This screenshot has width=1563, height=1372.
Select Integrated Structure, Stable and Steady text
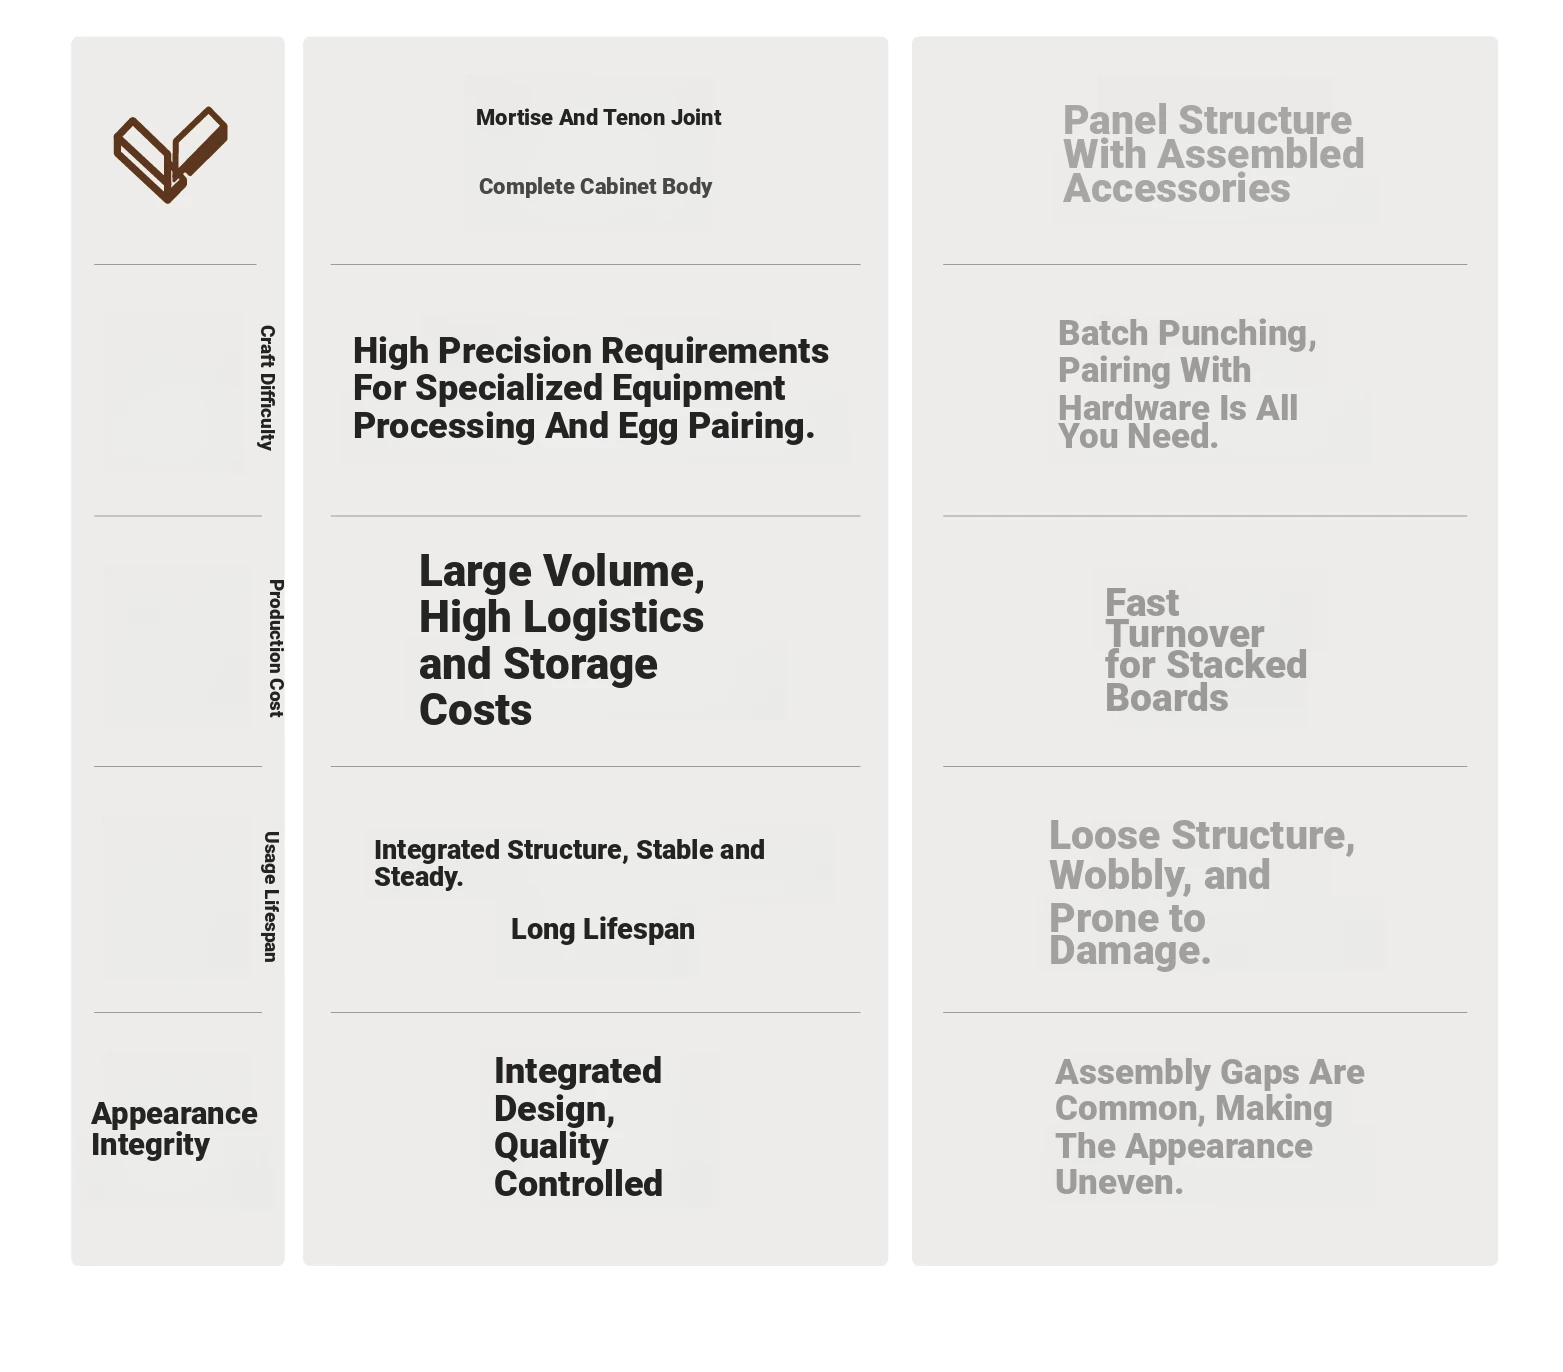click(569, 863)
